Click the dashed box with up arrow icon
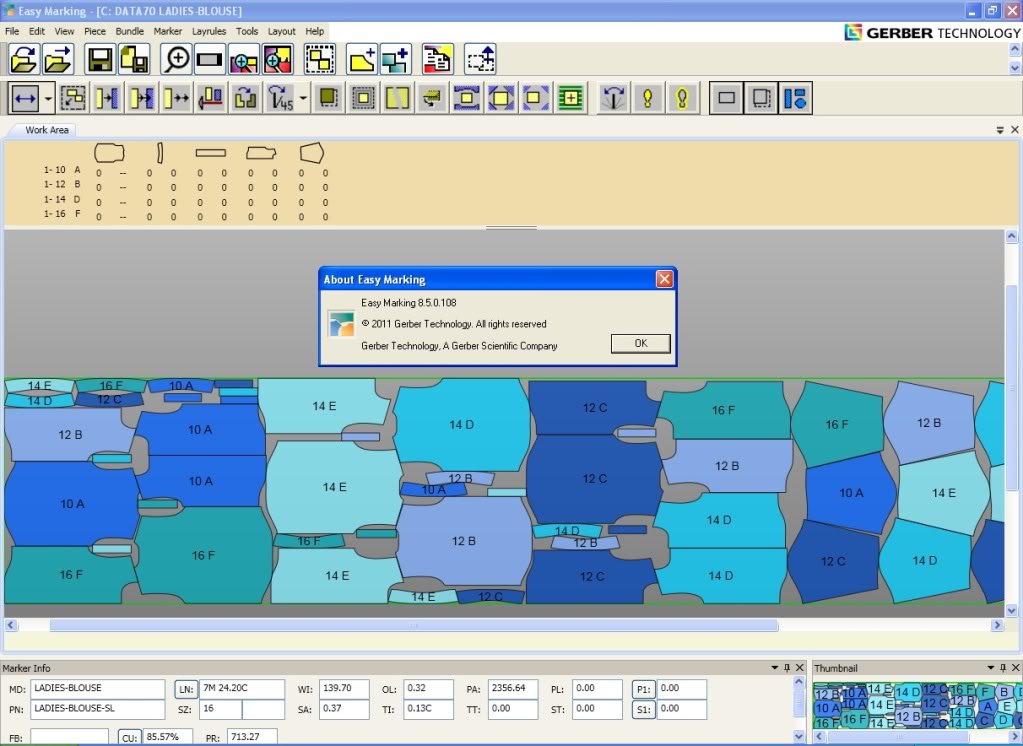 [x=480, y=59]
